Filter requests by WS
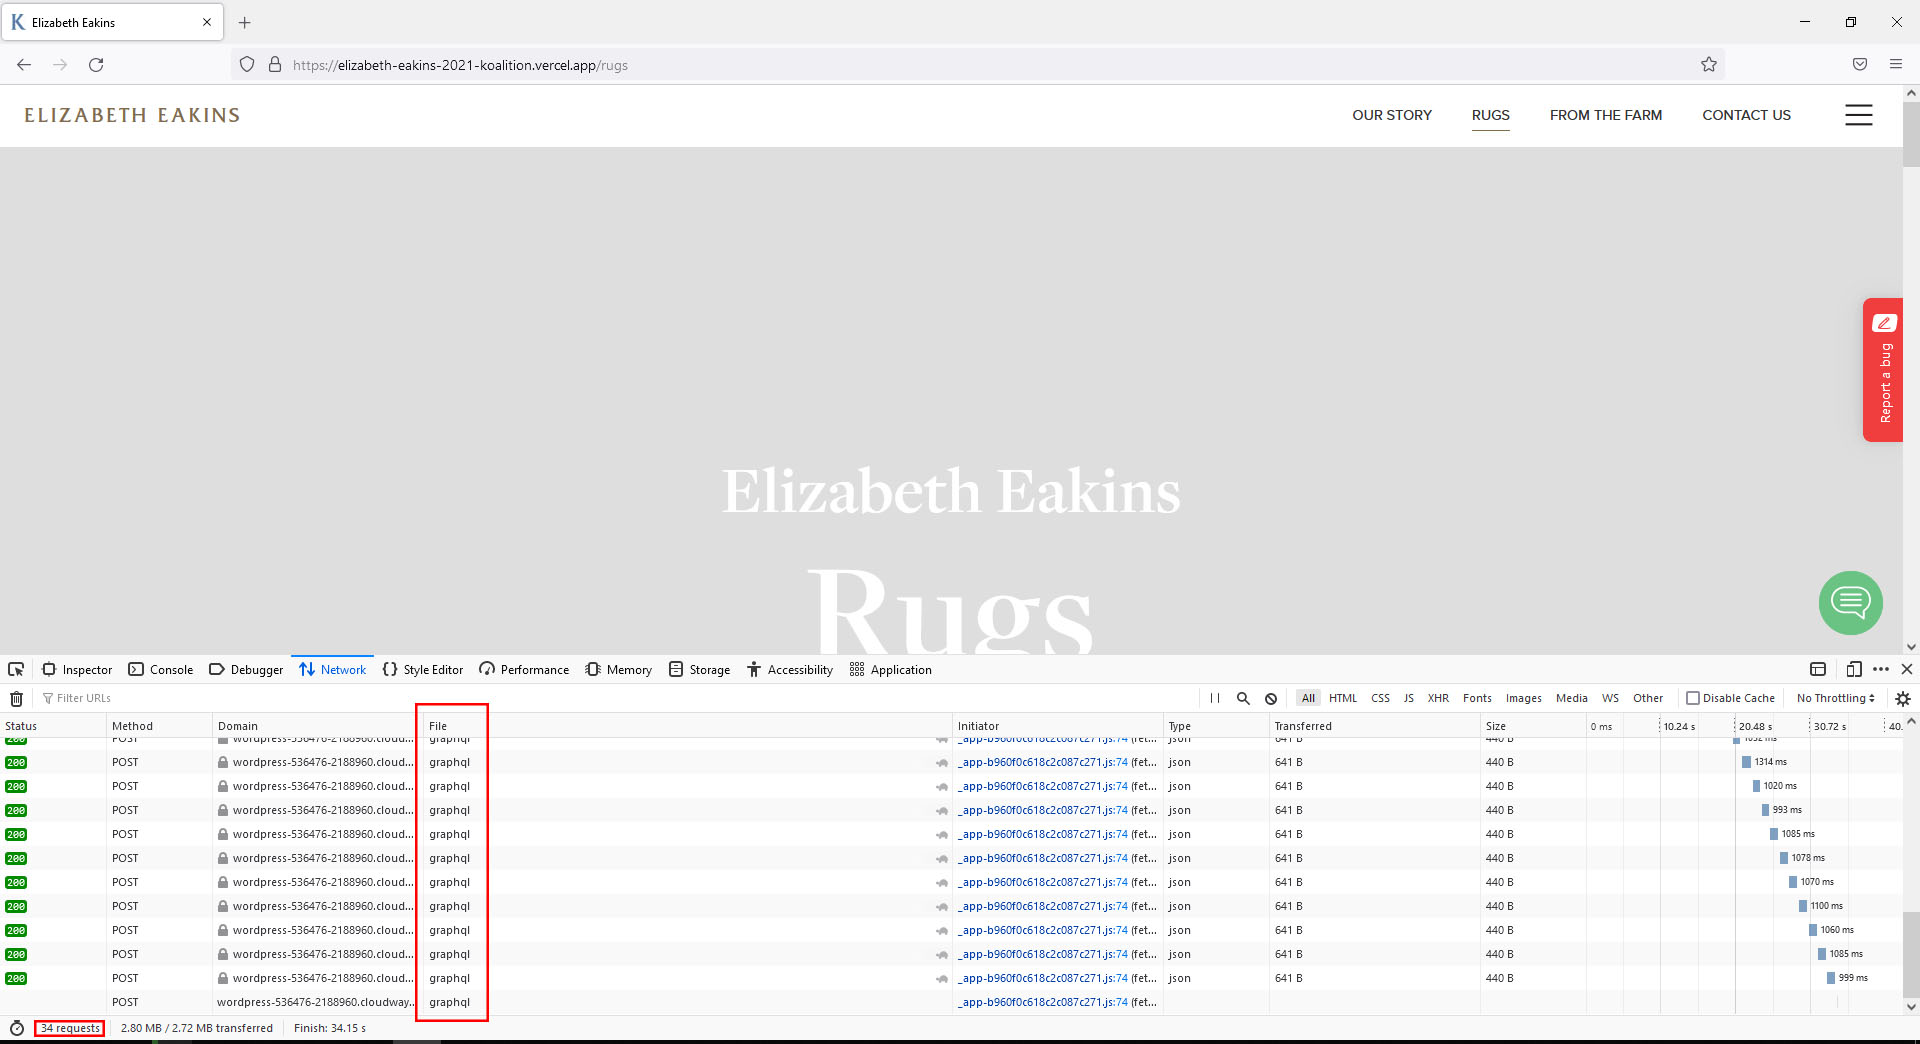Screen dimensions: 1920x1044 (x=1610, y=698)
